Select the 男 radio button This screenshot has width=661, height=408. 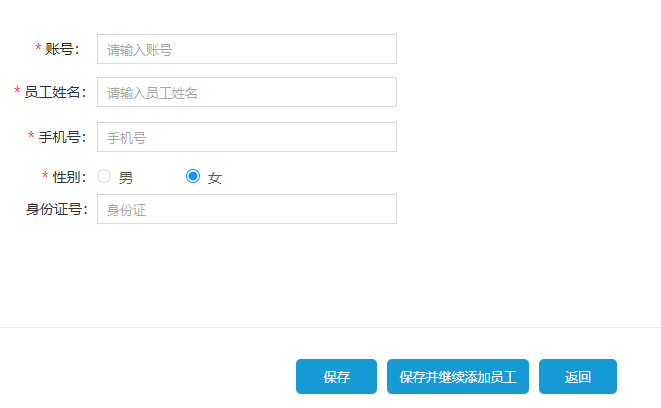click(104, 177)
